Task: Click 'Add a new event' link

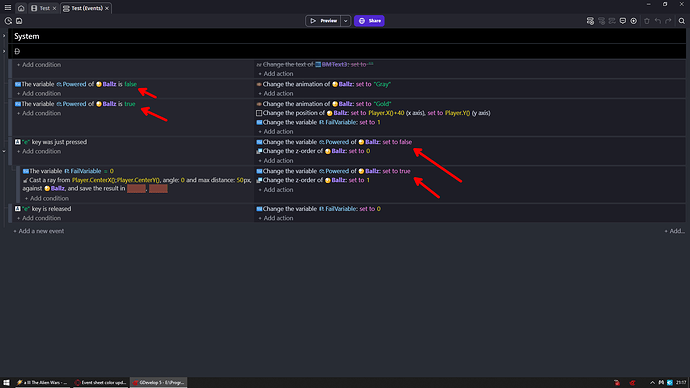Action: tap(39, 231)
